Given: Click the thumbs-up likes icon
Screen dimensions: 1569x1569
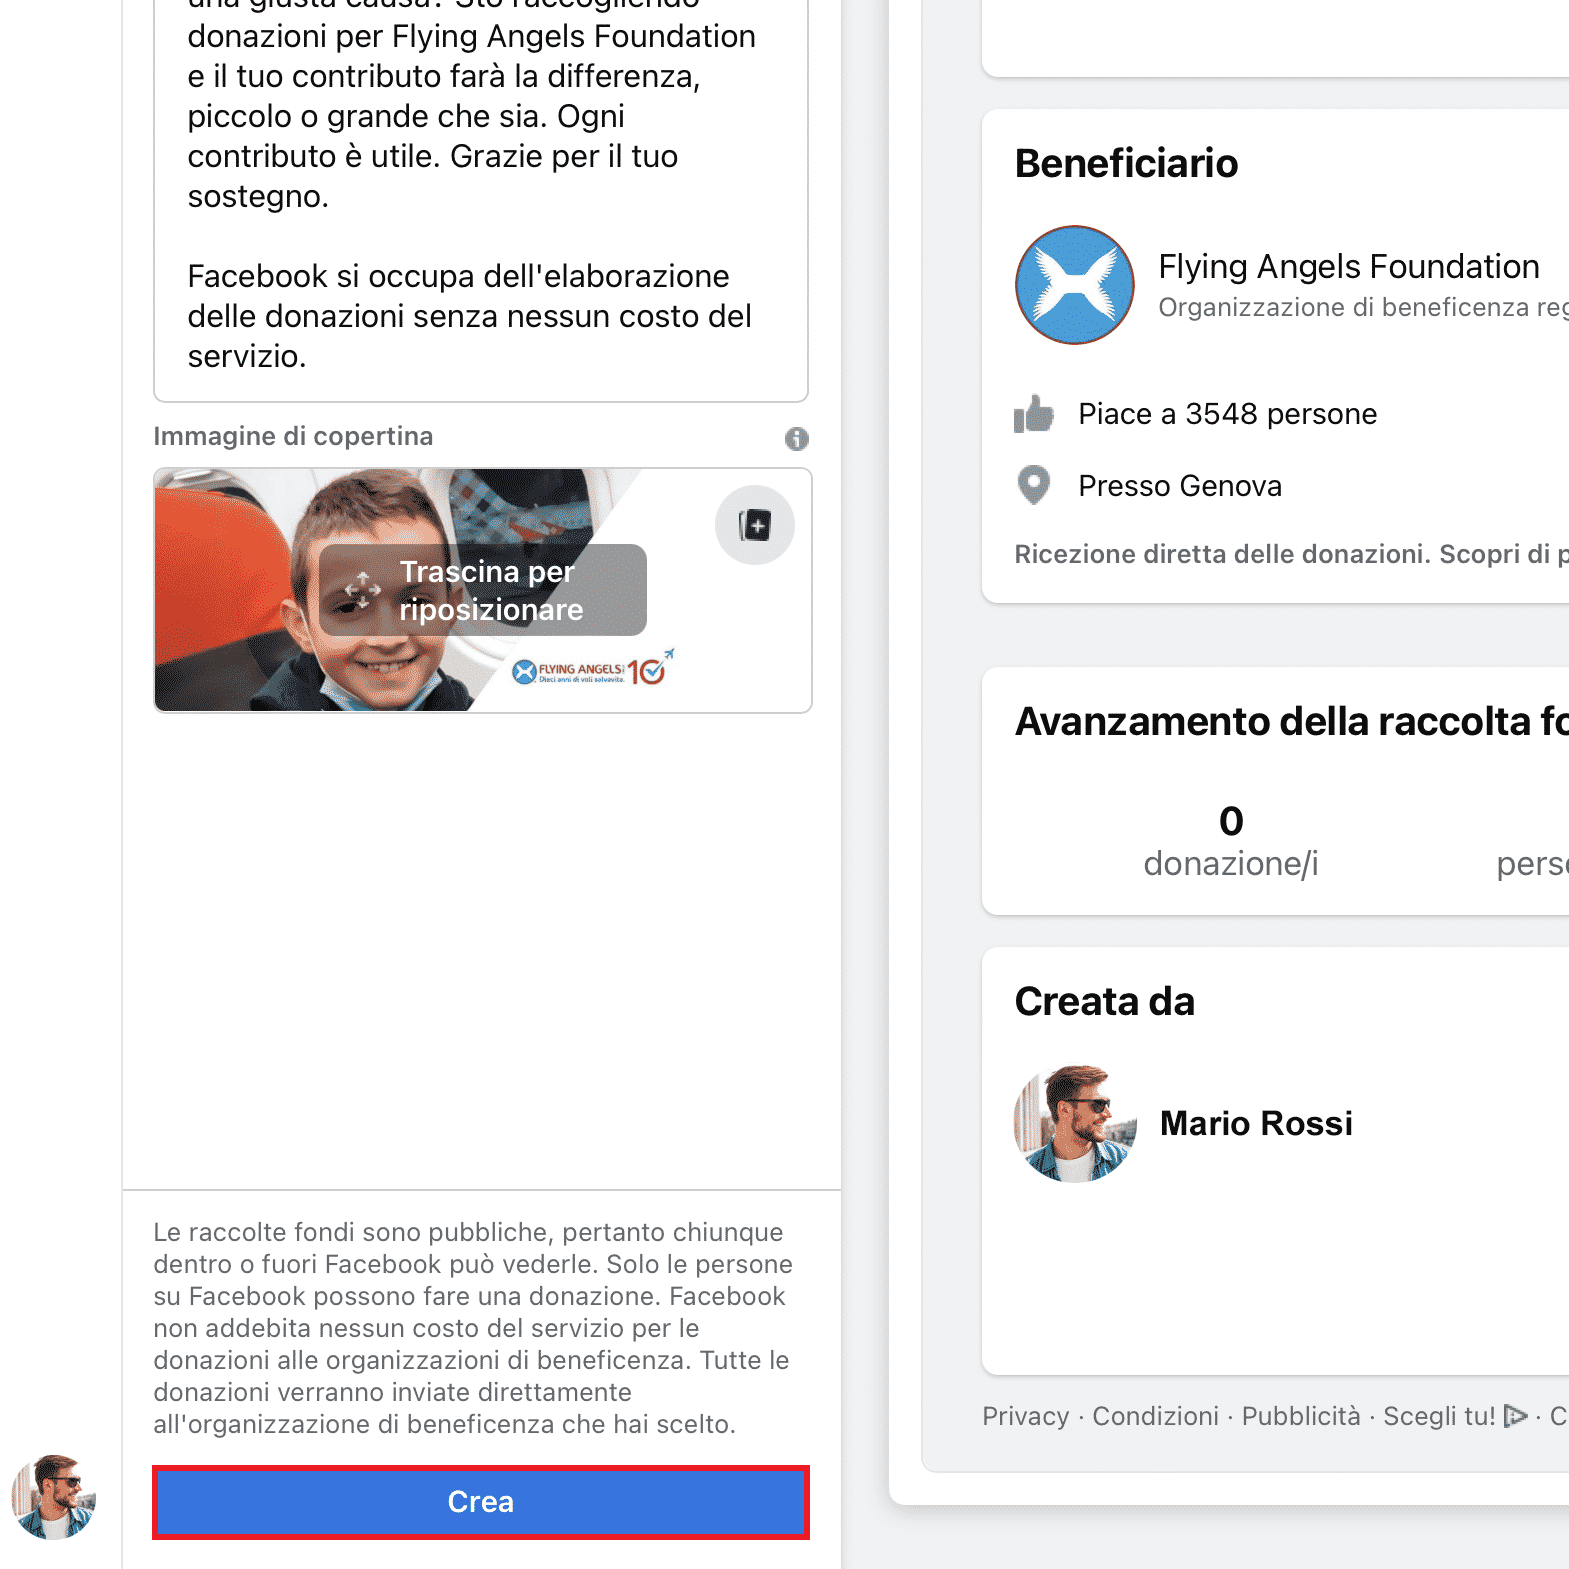Looking at the screenshot, I should coord(1034,414).
